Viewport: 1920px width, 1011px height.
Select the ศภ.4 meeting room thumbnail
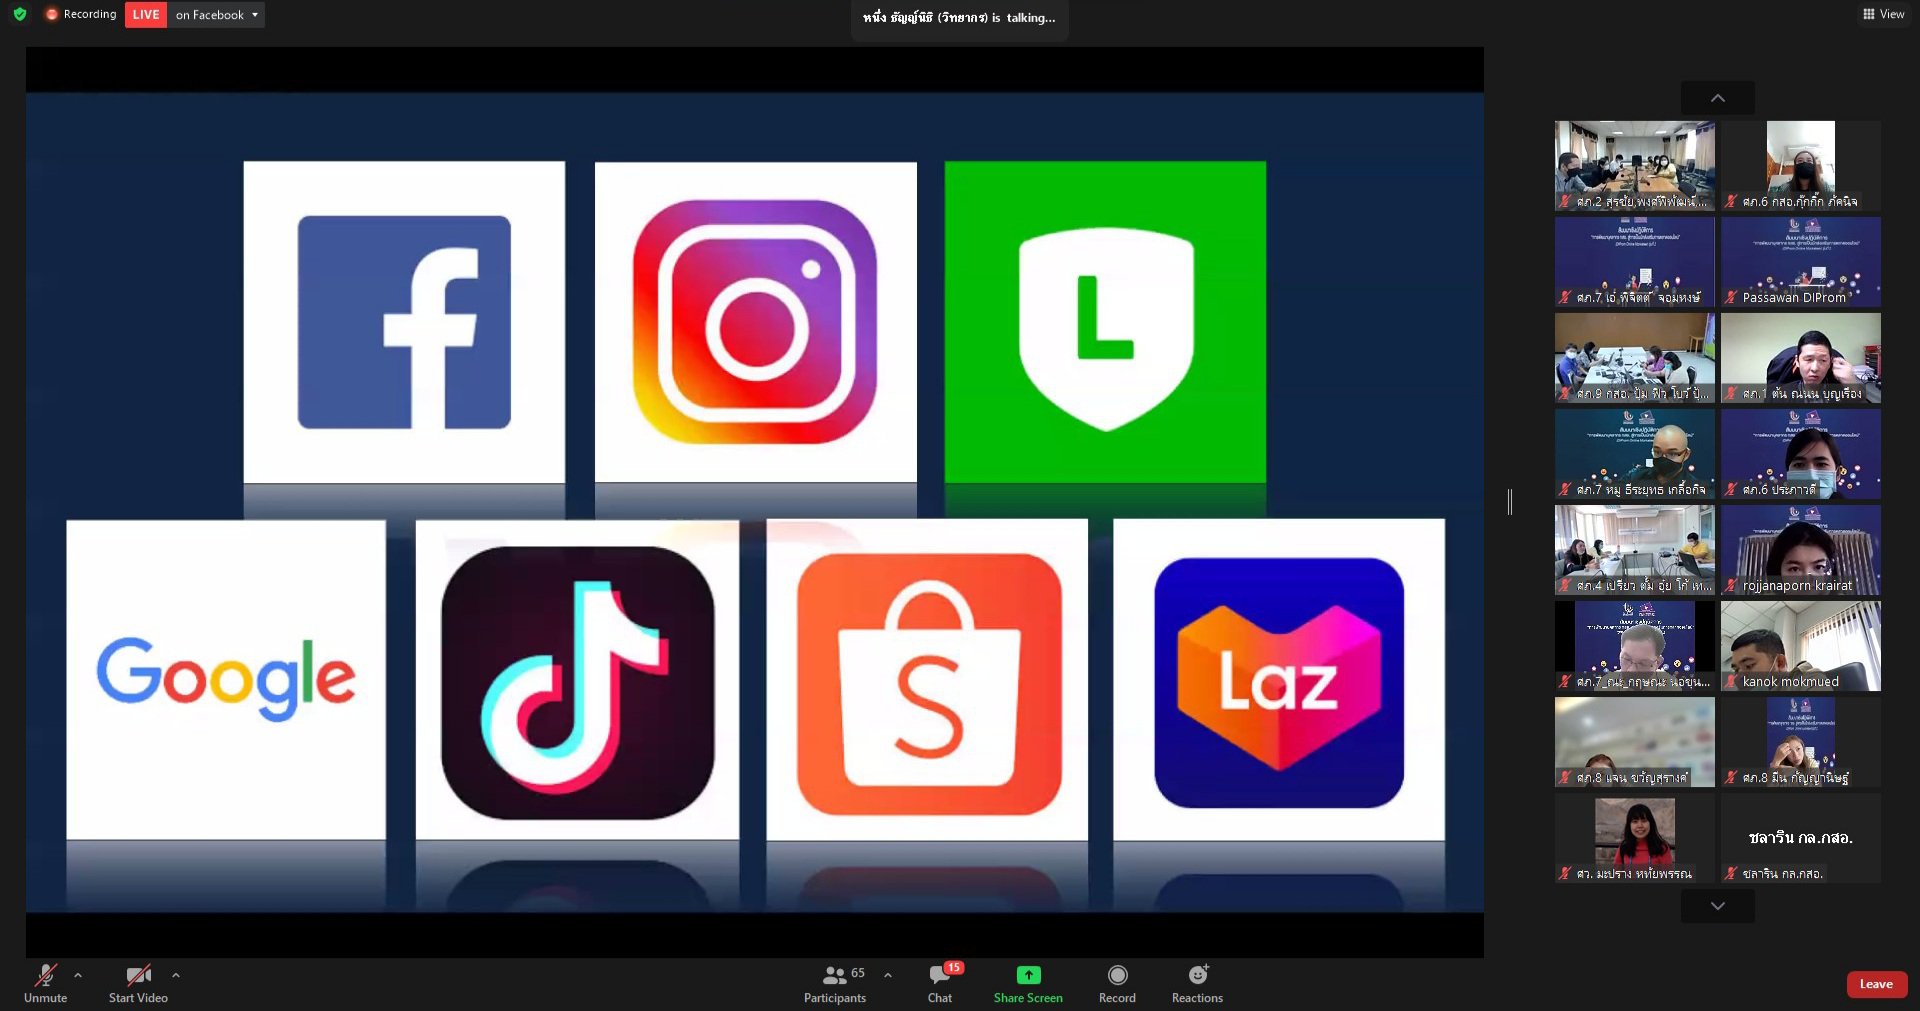tap(1635, 550)
